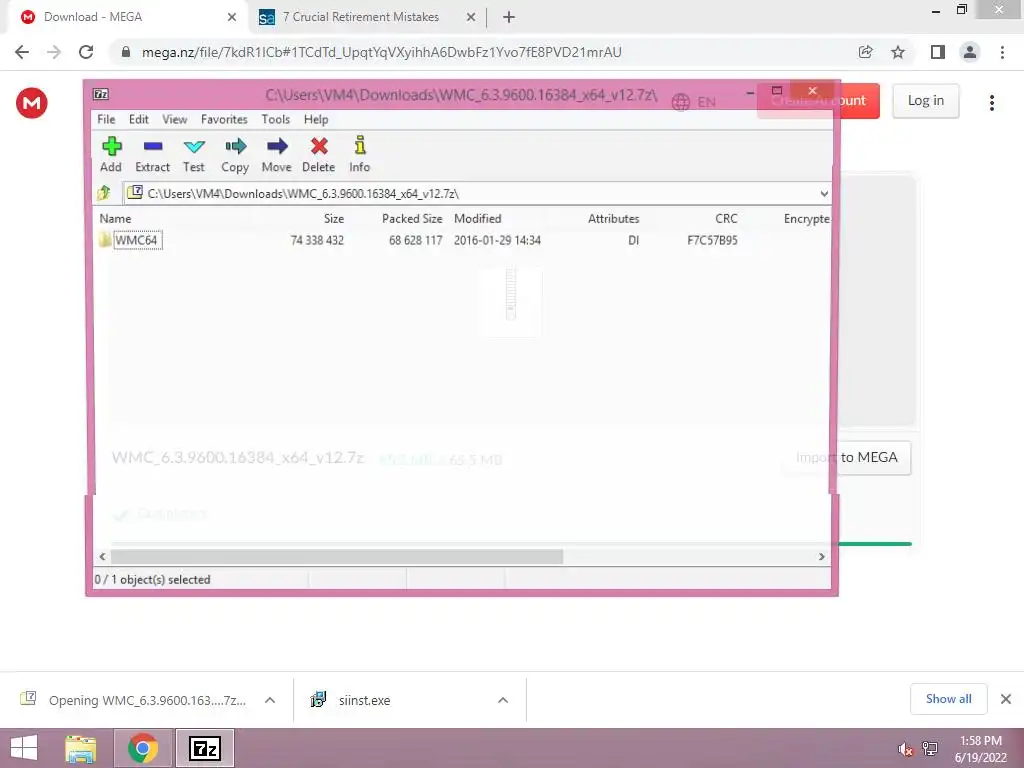This screenshot has height=768, width=1024.
Task: Close the 7 Crucial Retirement Mistakes tab
Action: coord(470,17)
